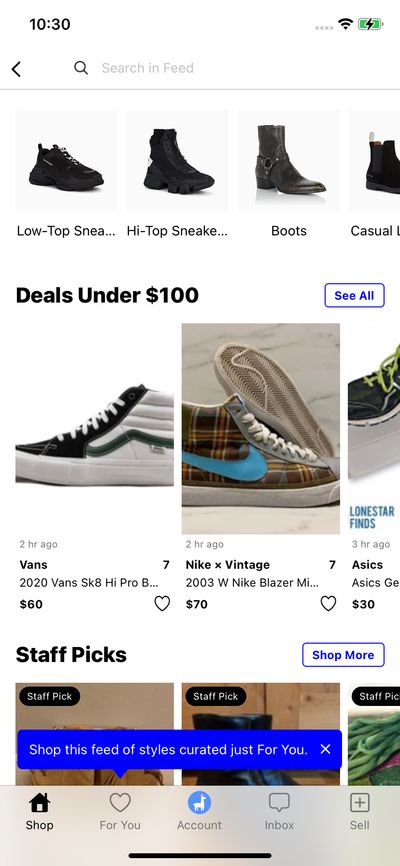
Task: Favorite the Vans Sk8 Hi listing heart
Action: click(162, 604)
